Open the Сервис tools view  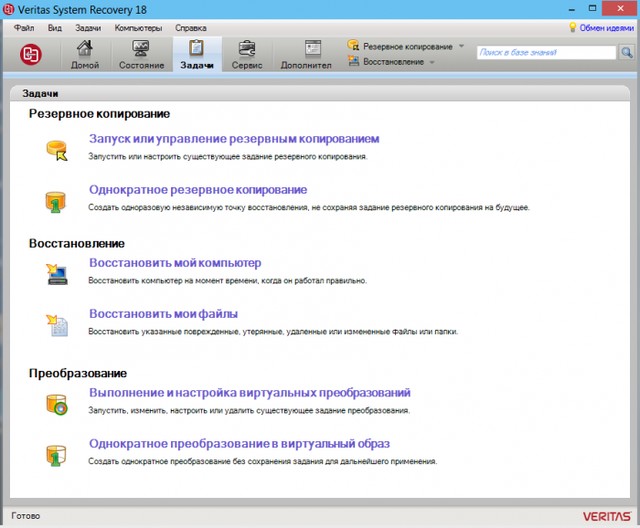(x=247, y=54)
